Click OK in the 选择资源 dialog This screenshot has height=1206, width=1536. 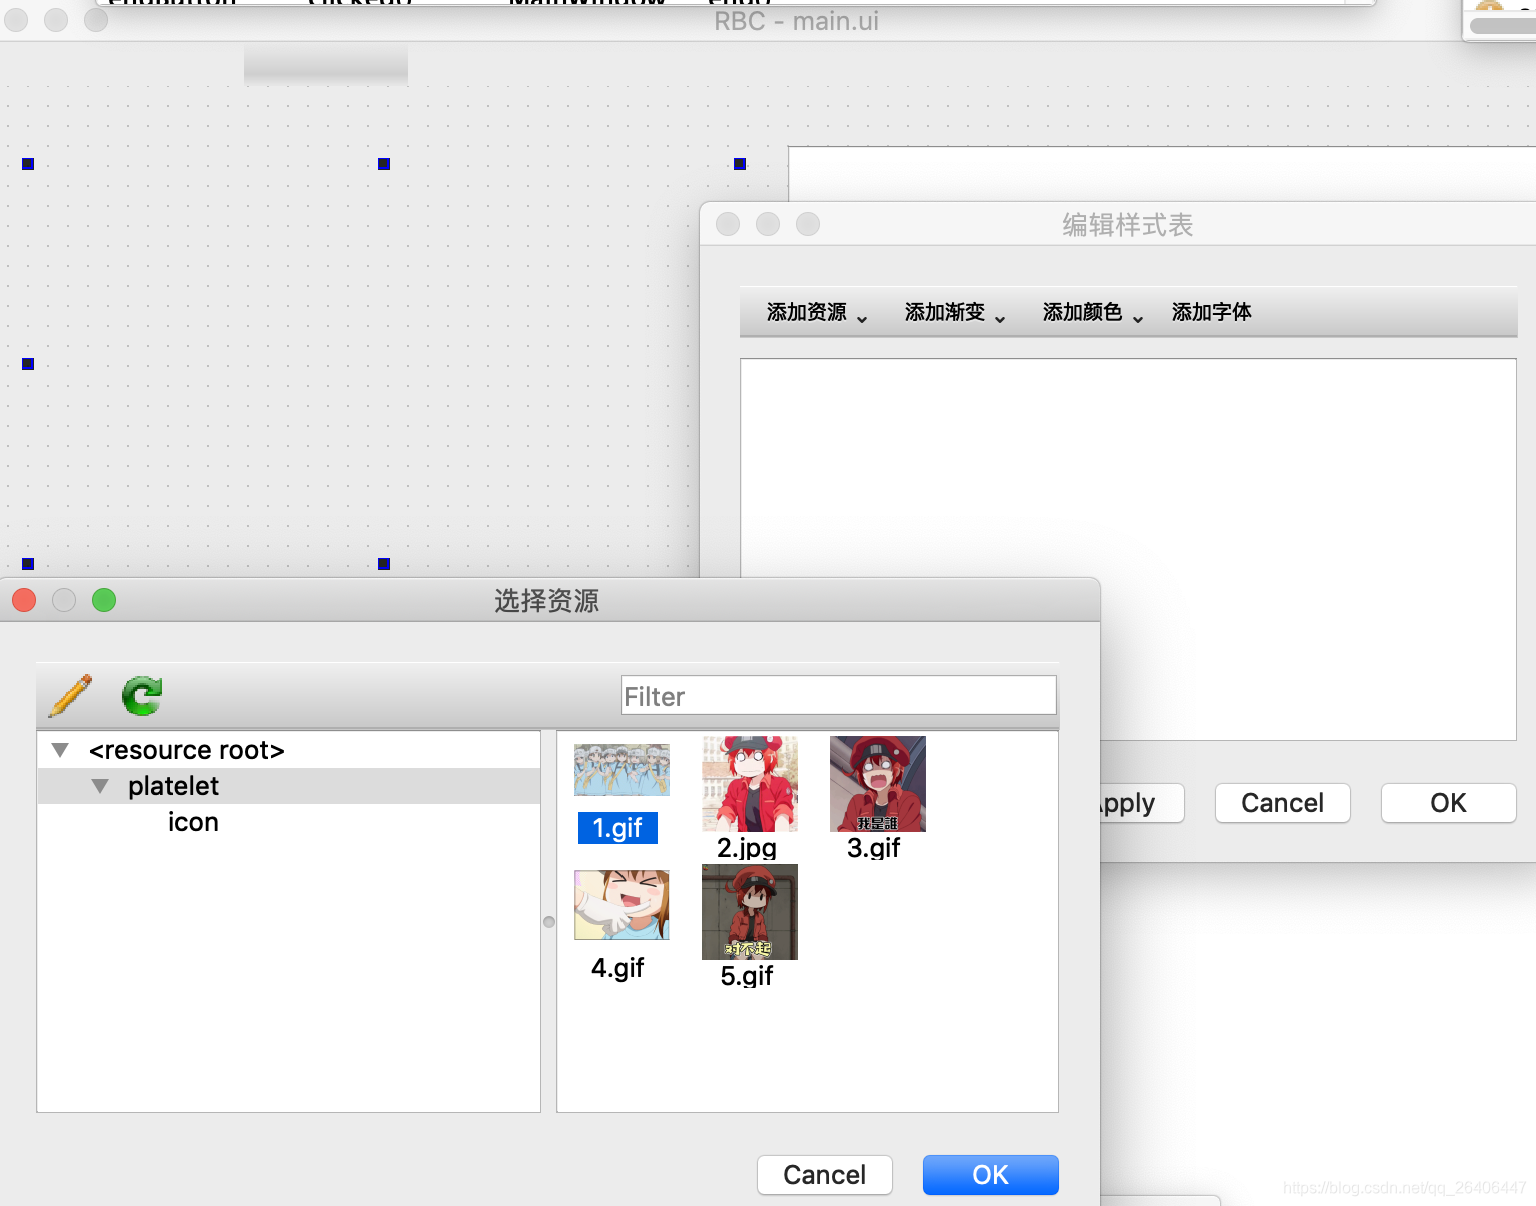[990, 1175]
